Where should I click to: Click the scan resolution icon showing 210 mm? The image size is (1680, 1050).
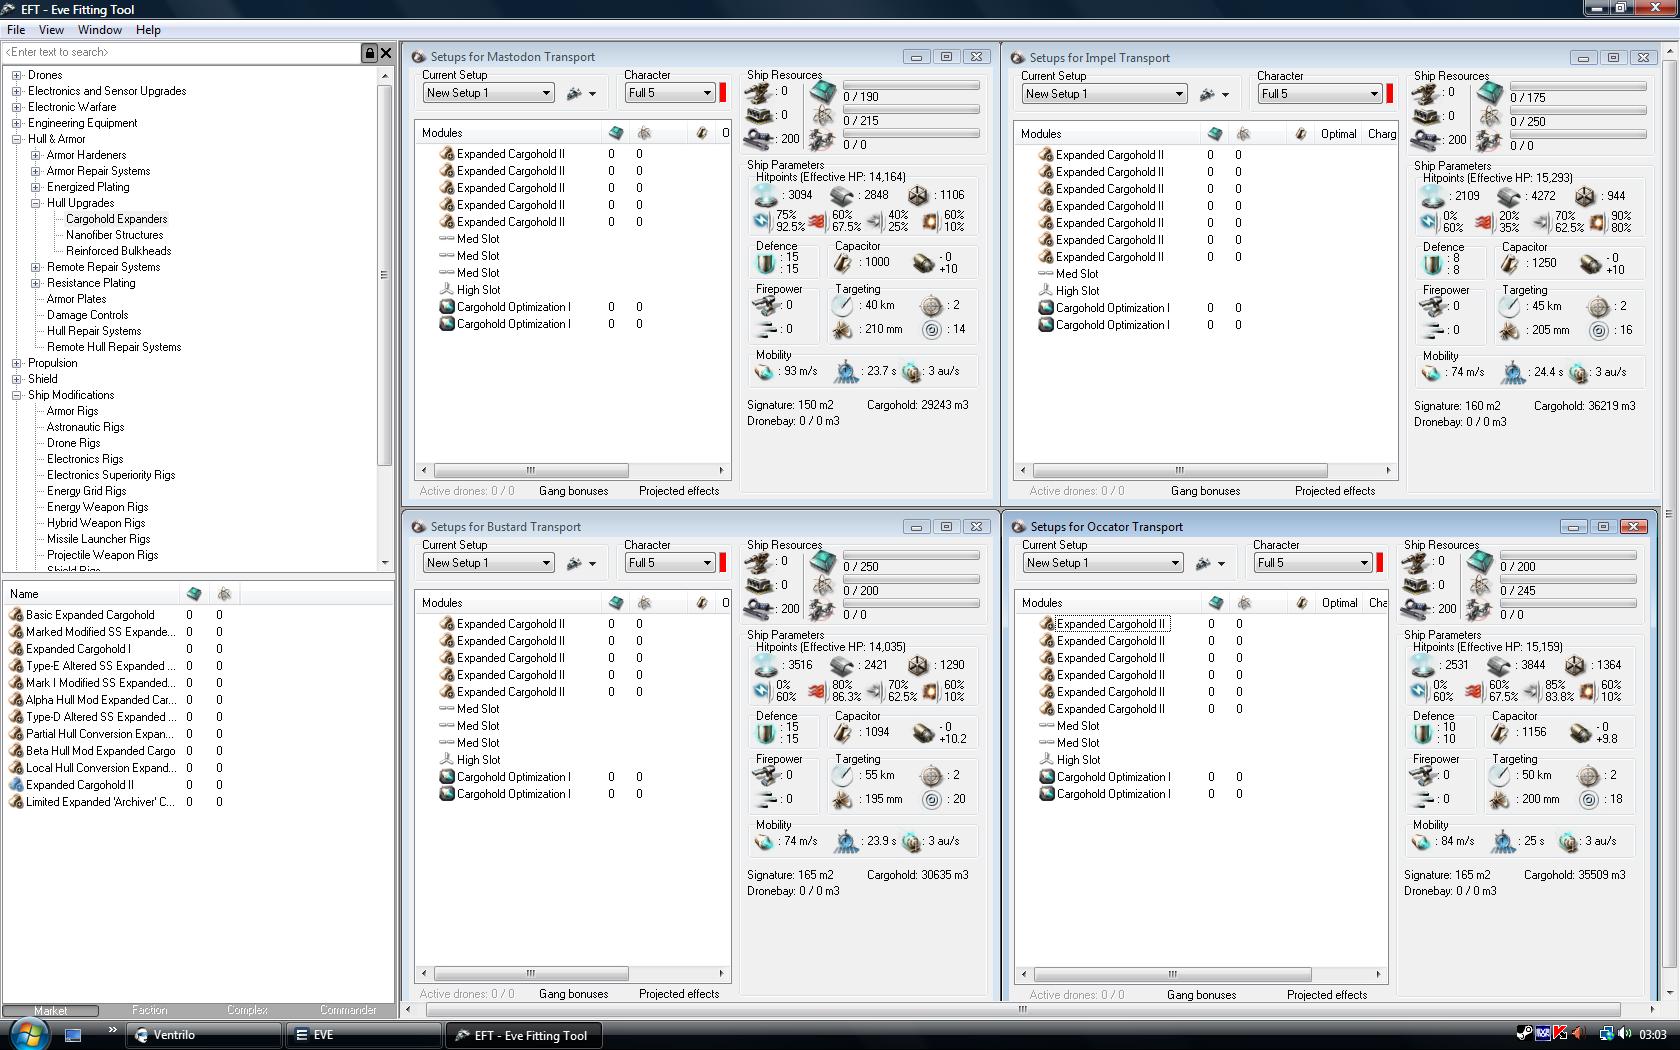click(x=844, y=329)
